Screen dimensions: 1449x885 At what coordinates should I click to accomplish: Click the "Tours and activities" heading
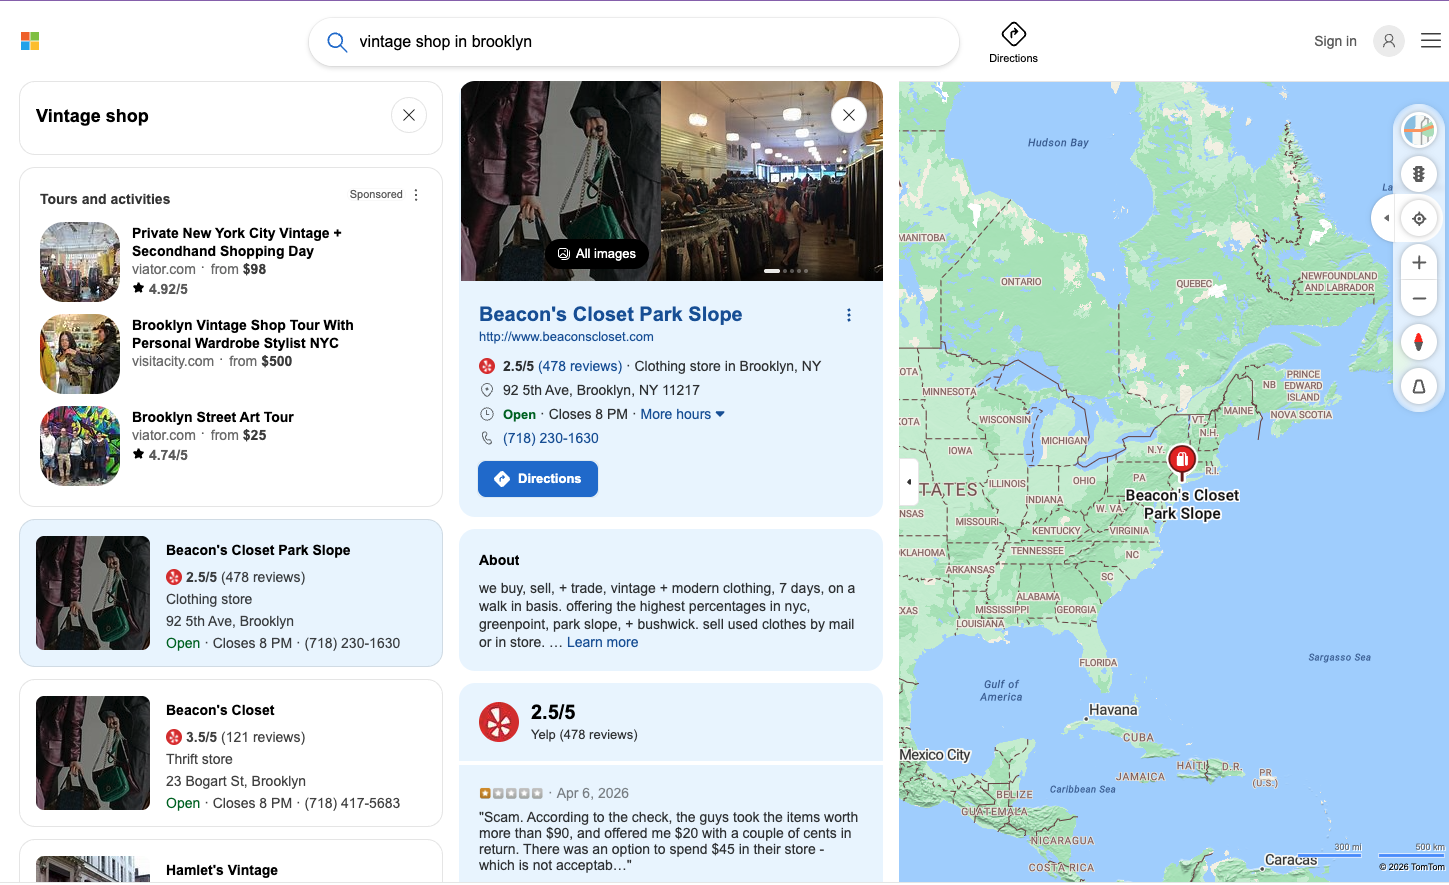[x=105, y=199]
